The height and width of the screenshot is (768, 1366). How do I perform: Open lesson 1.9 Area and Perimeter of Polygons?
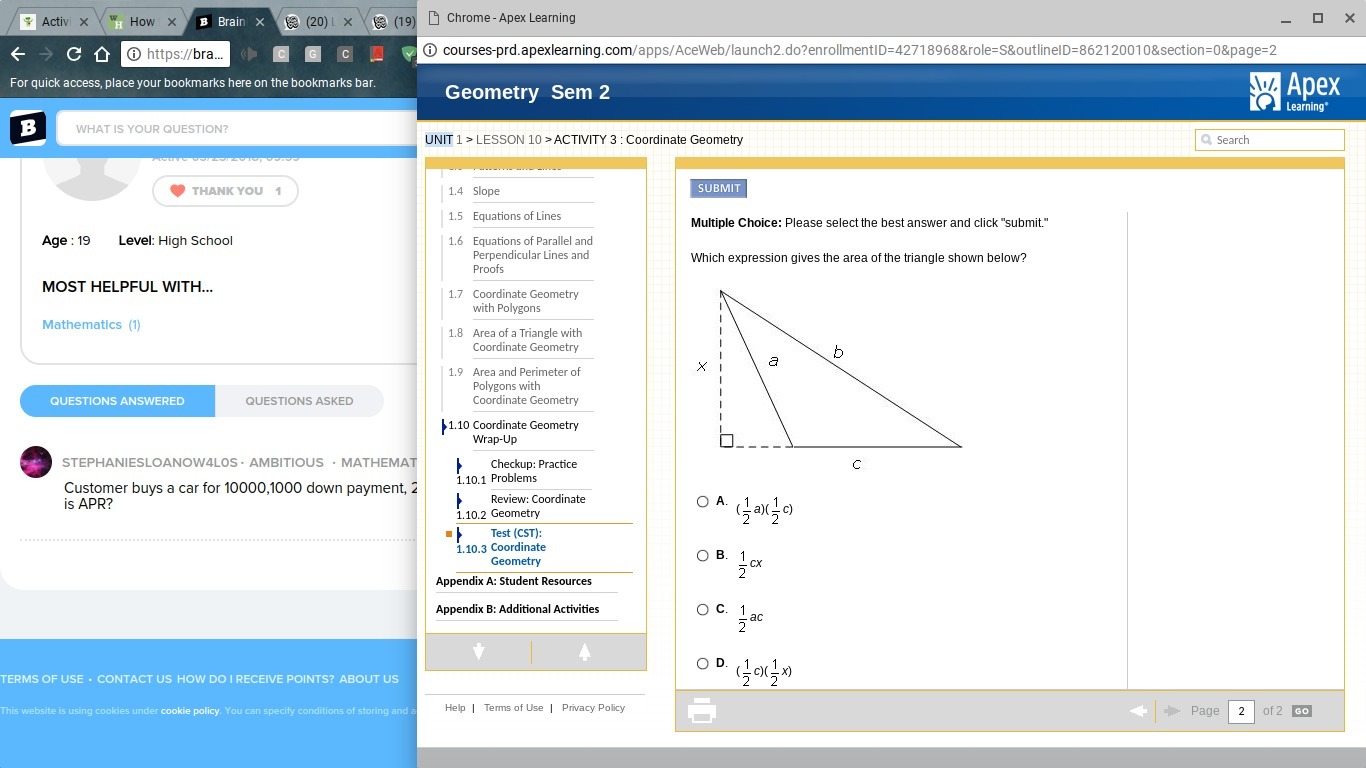point(527,386)
